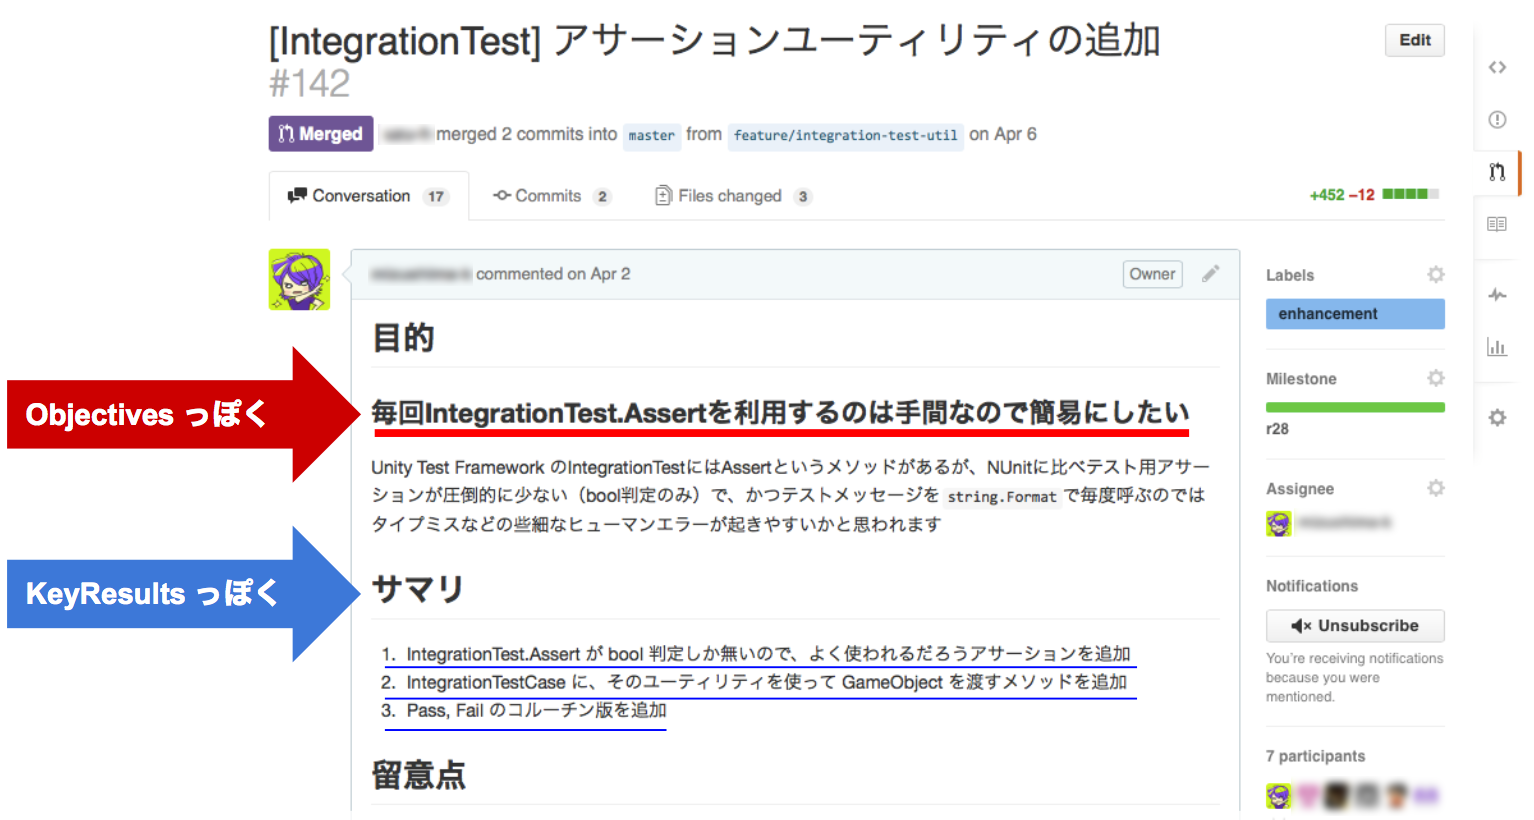Open the Assignee gear menu
Viewport: 1534px width, 820px height.
point(1435,488)
